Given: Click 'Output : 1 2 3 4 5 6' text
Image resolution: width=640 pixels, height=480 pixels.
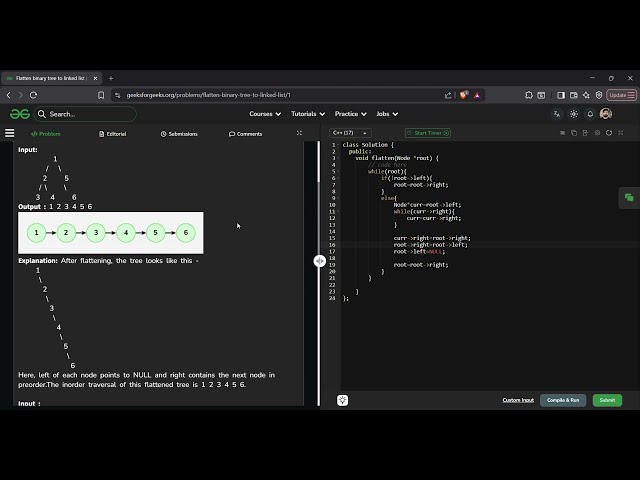Looking at the screenshot, I should 55,207.
